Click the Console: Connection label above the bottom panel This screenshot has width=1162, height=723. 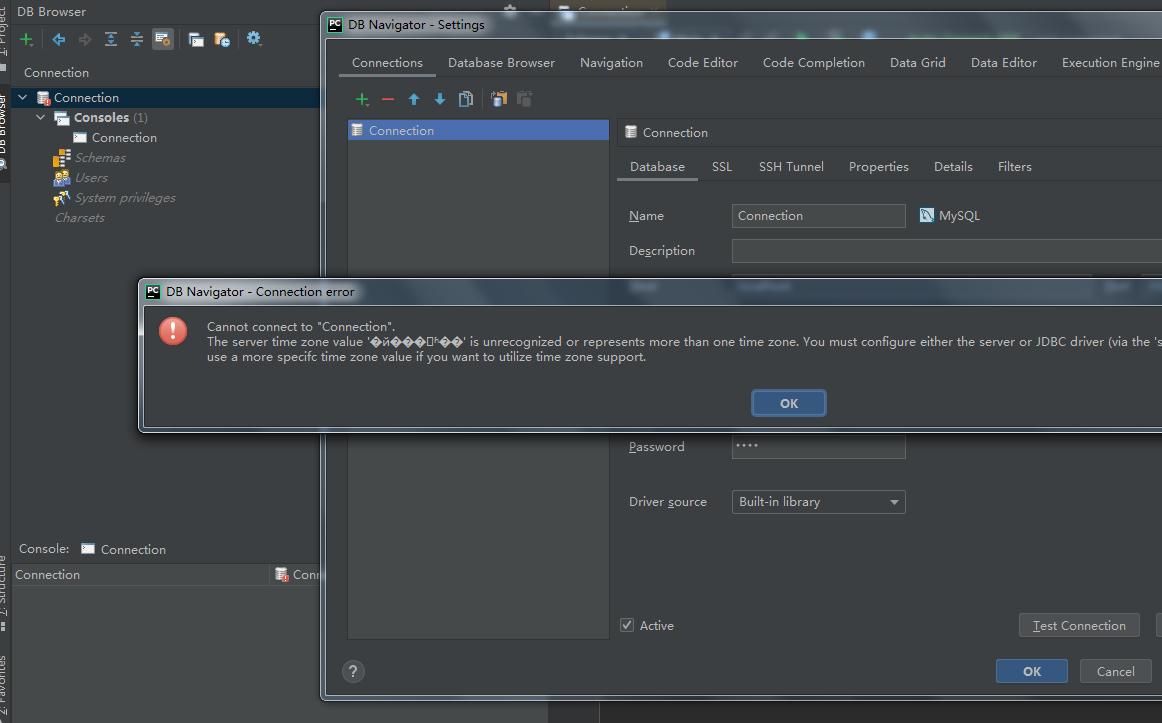pyautogui.click(x=92, y=549)
